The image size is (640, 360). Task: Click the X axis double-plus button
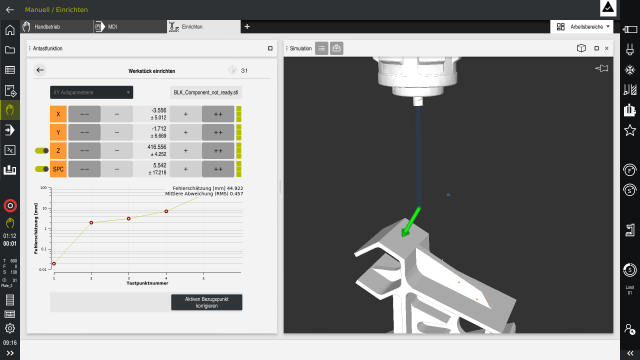click(218, 114)
